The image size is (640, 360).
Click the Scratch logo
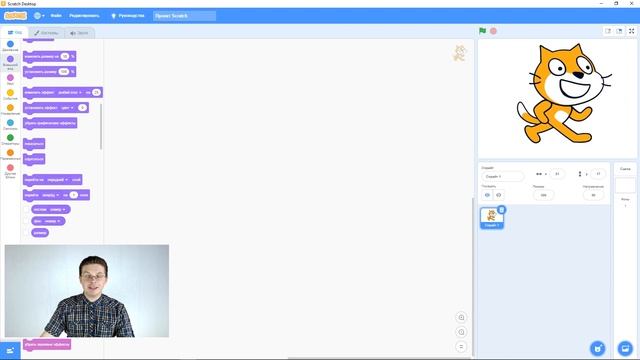pos(16,16)
